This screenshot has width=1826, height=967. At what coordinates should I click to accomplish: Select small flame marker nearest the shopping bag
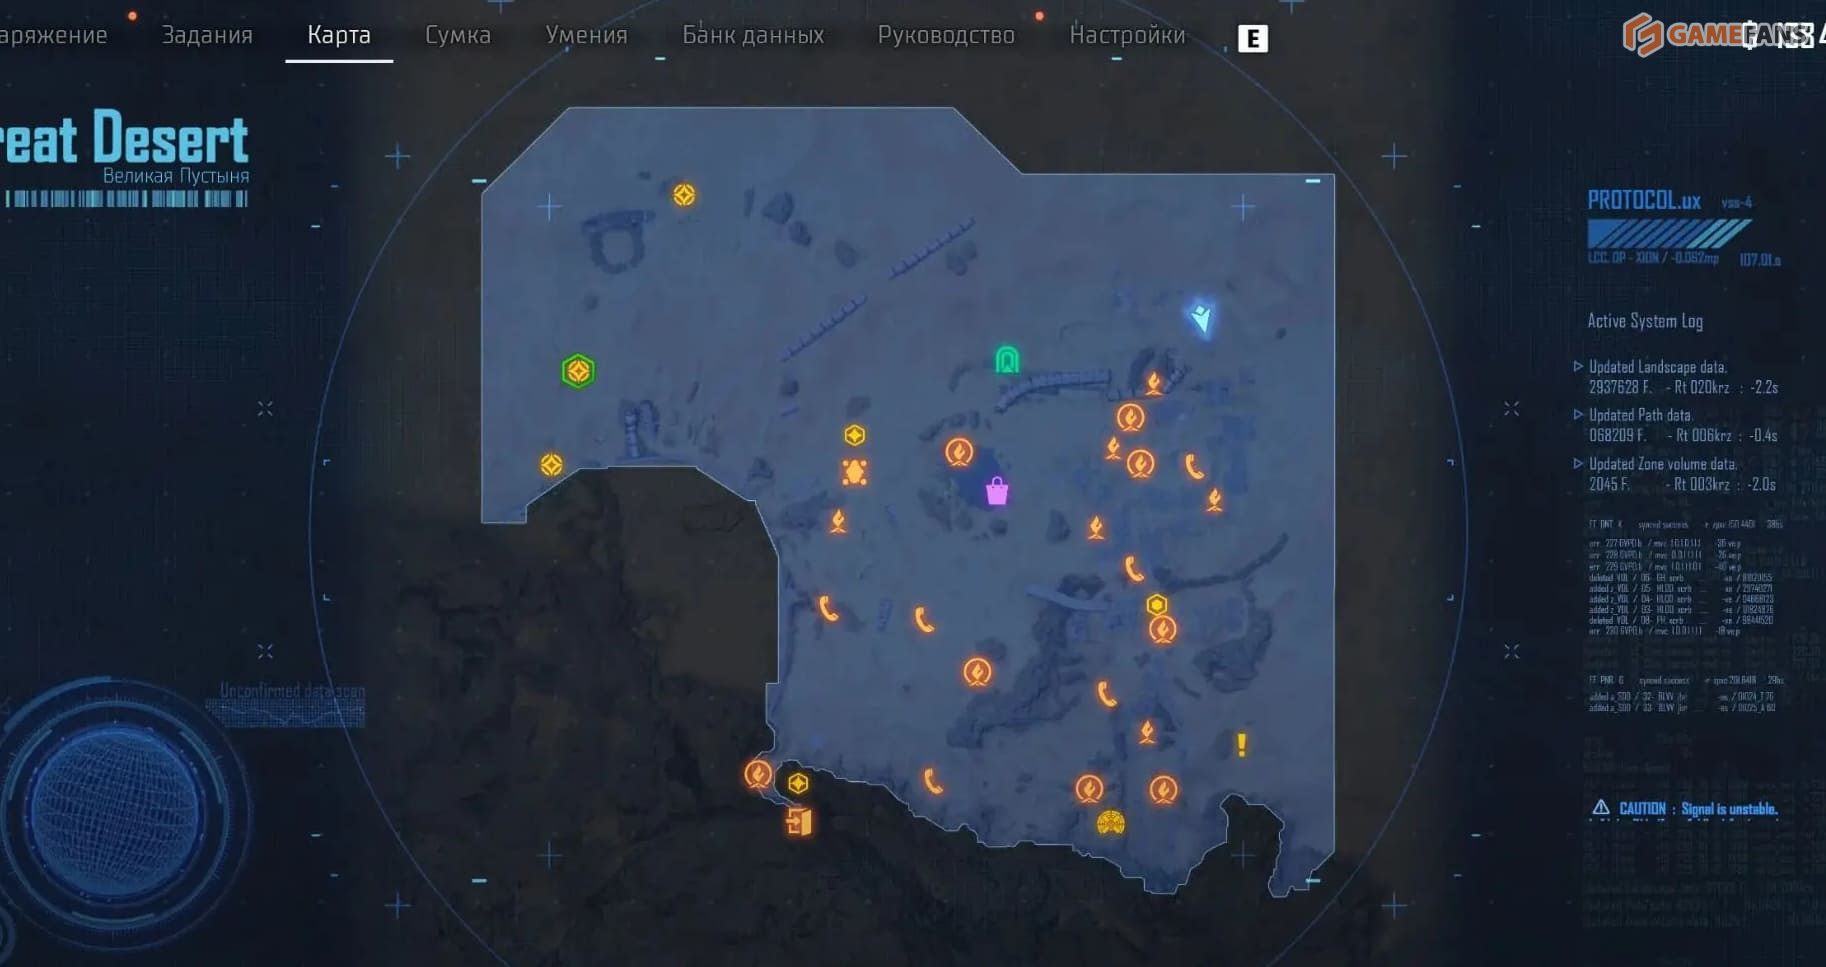(1096, 527)
